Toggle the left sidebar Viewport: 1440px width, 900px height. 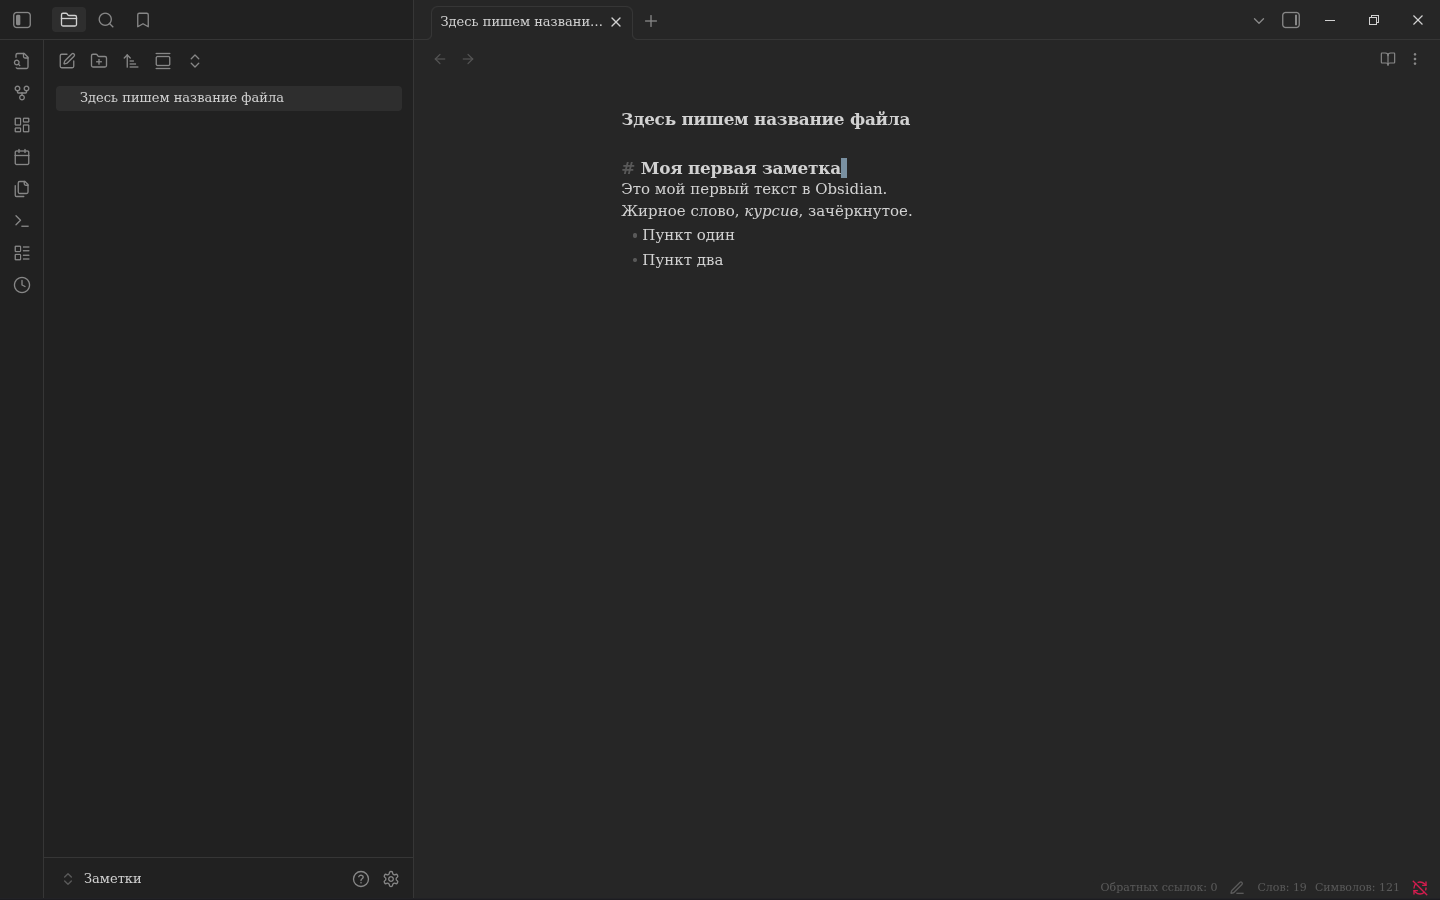pos(22,20)
